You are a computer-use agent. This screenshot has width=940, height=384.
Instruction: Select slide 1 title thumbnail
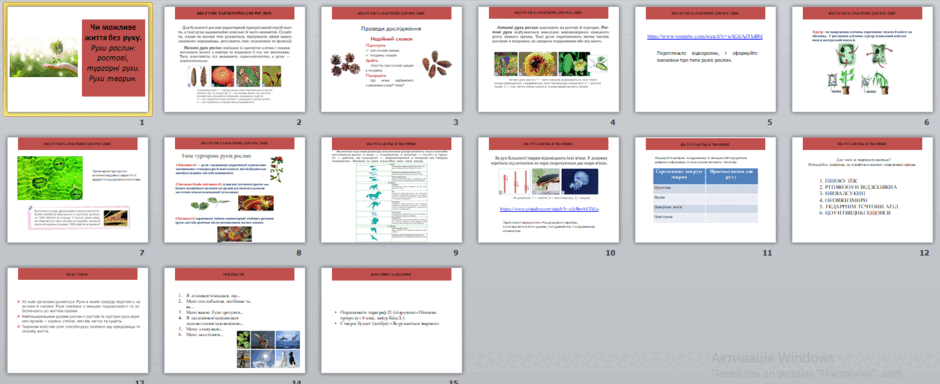pyautogui.click(x=77, y=59)
